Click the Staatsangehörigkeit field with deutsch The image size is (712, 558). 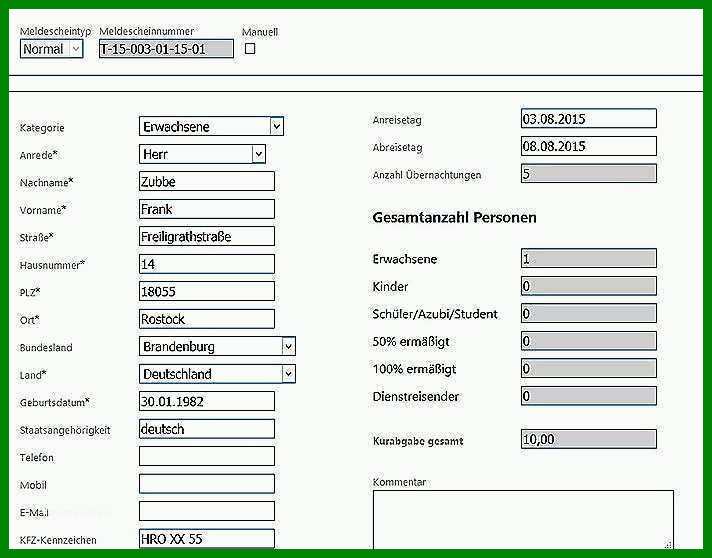(x=207, y=429)
